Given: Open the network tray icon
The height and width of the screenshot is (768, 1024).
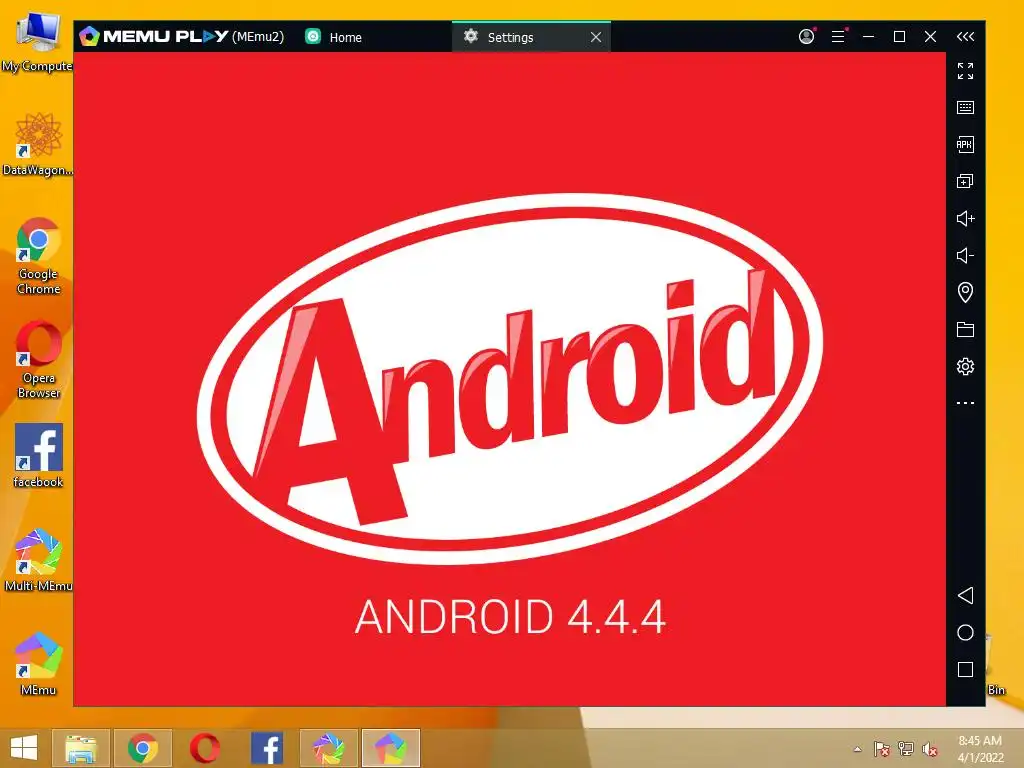Looking at the screenshot, I should (x=906, y=749).
